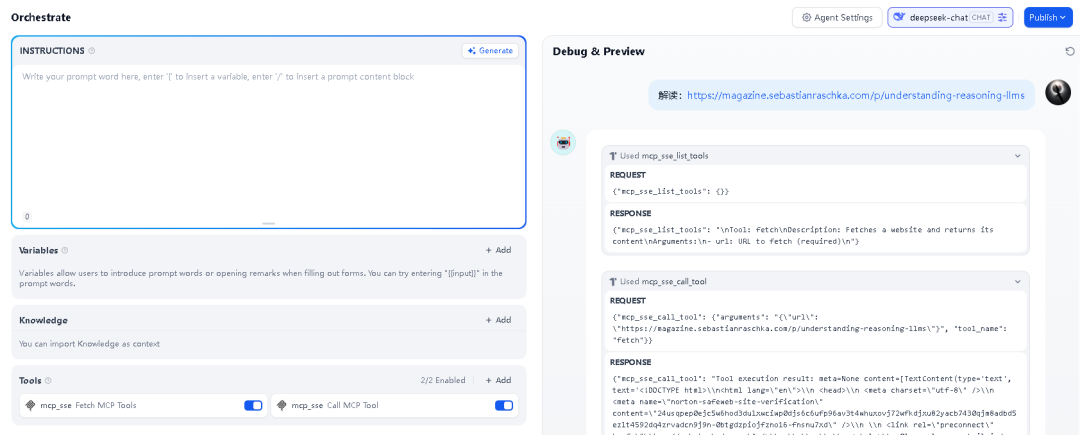Click the help icon next to INSTRUCTIONS
Image resolution: width=1080 pixels, height=435 pixels.
pos(92,51)
